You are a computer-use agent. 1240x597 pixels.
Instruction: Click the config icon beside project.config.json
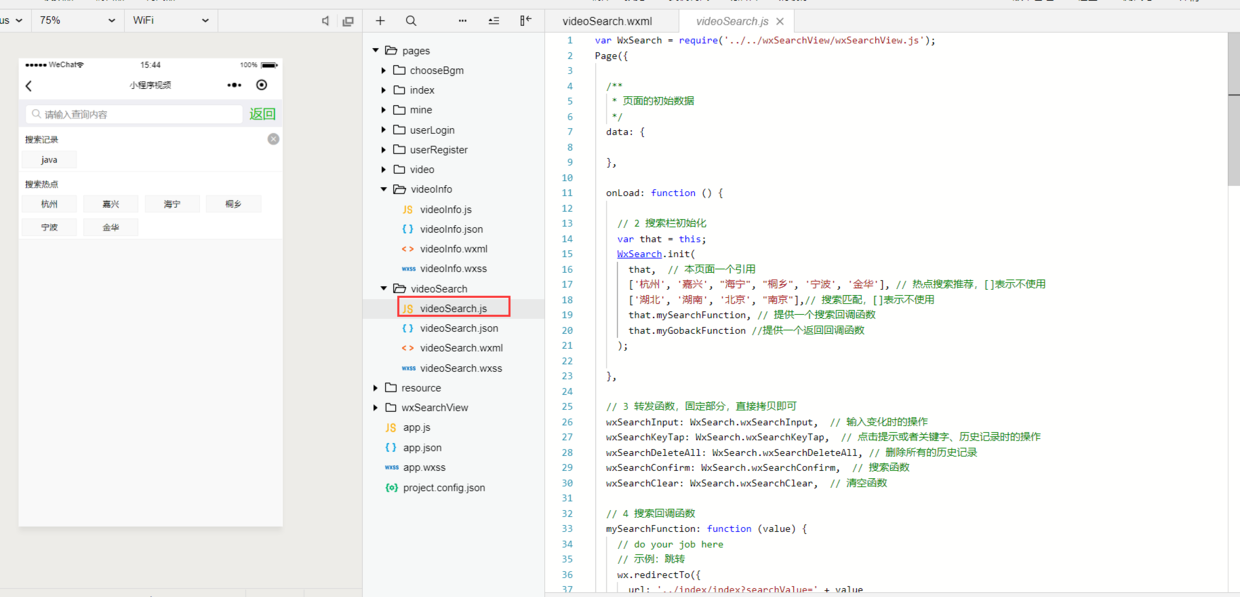pyautogui.click(x=392, y=488)
